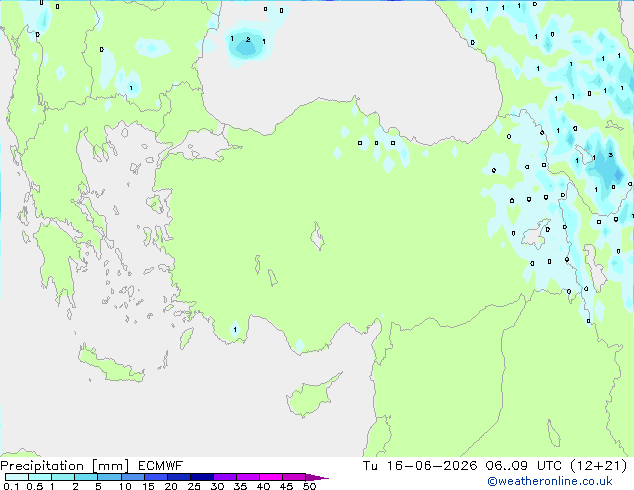Open the weatheronline.co.uk copyright link

[x=550, y=481]
